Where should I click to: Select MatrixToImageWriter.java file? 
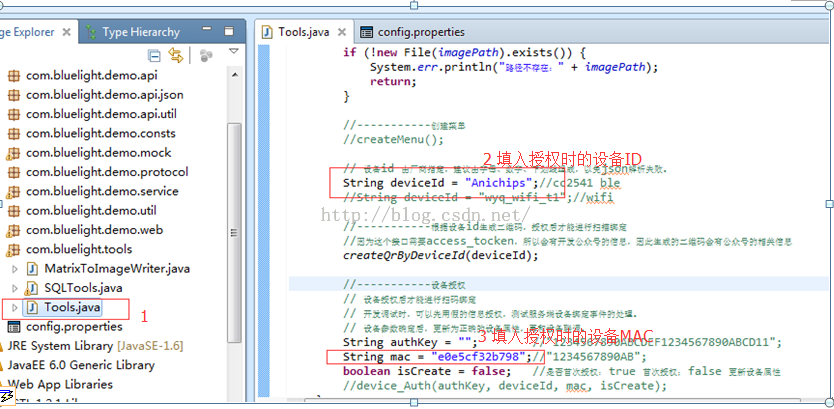[117, 269]
